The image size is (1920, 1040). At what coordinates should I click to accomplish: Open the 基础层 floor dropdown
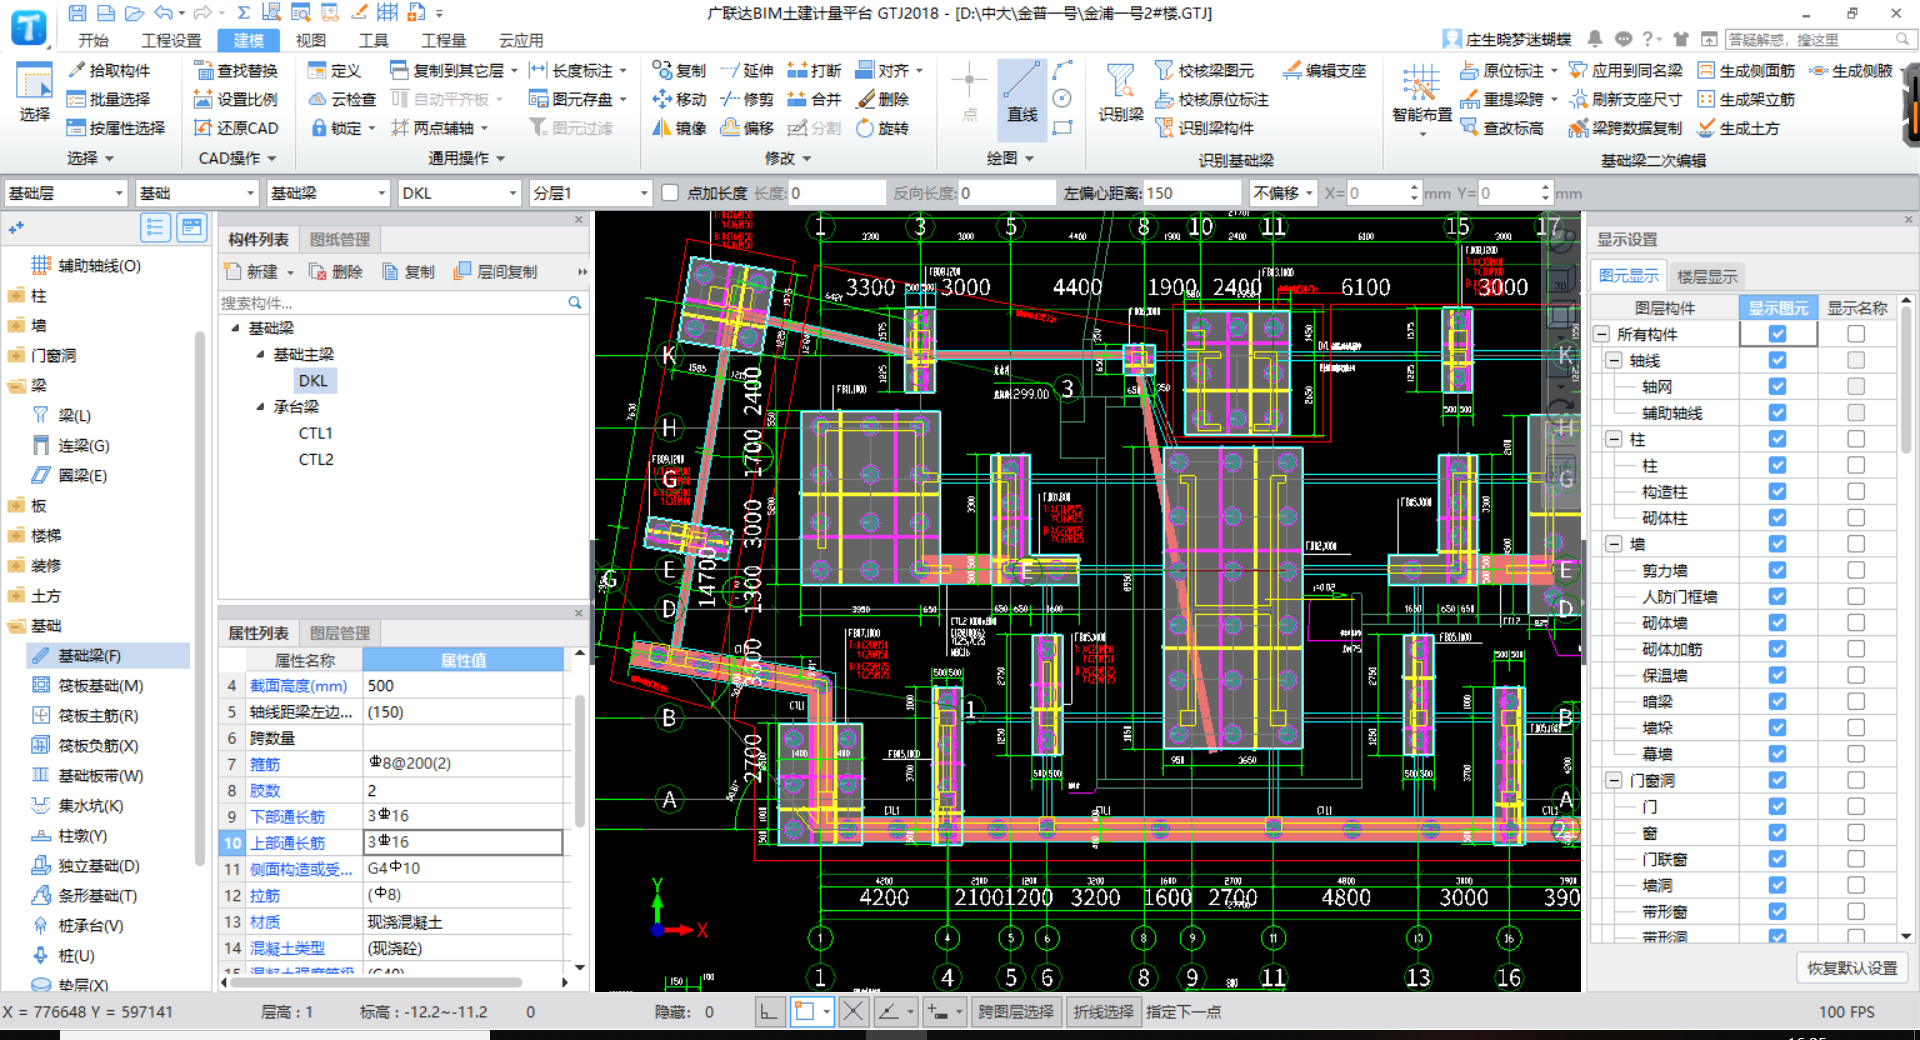66,193
